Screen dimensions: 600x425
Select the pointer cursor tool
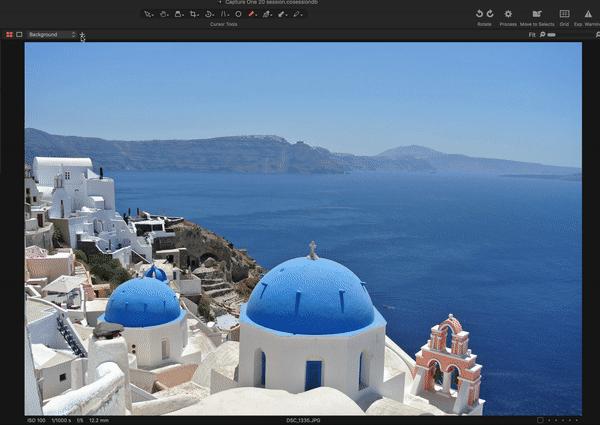[147, 14]
